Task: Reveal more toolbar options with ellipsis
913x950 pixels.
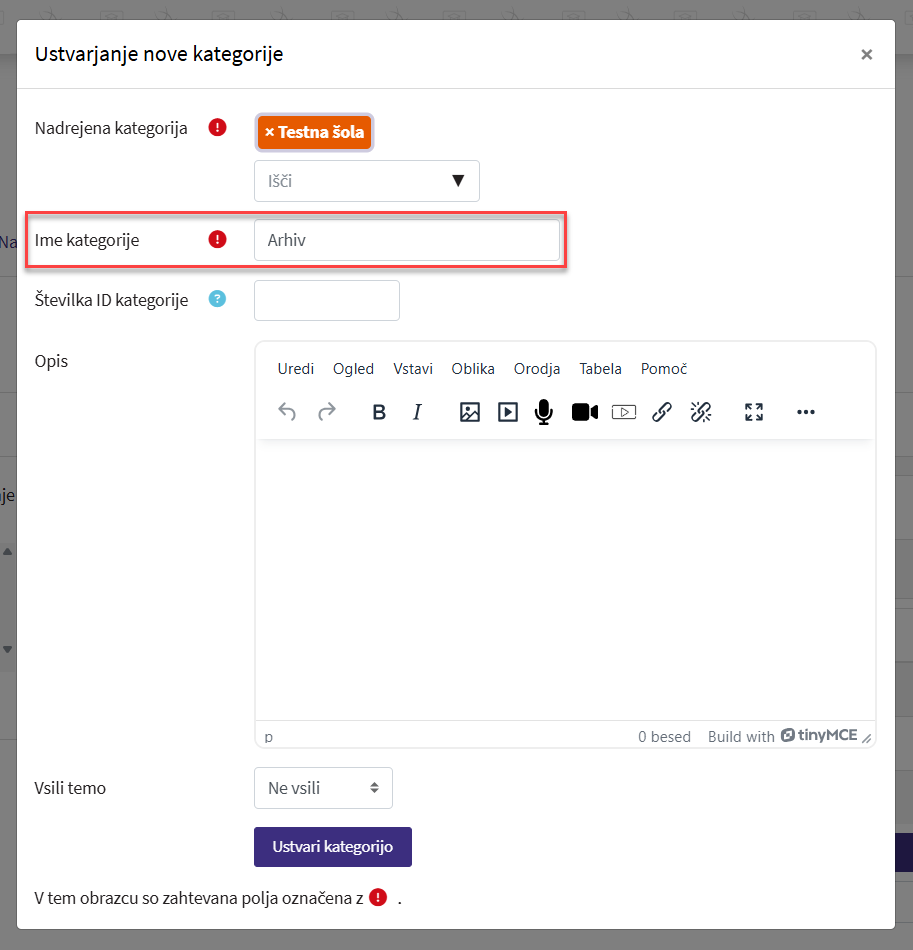Action: [x=806, y=412]
